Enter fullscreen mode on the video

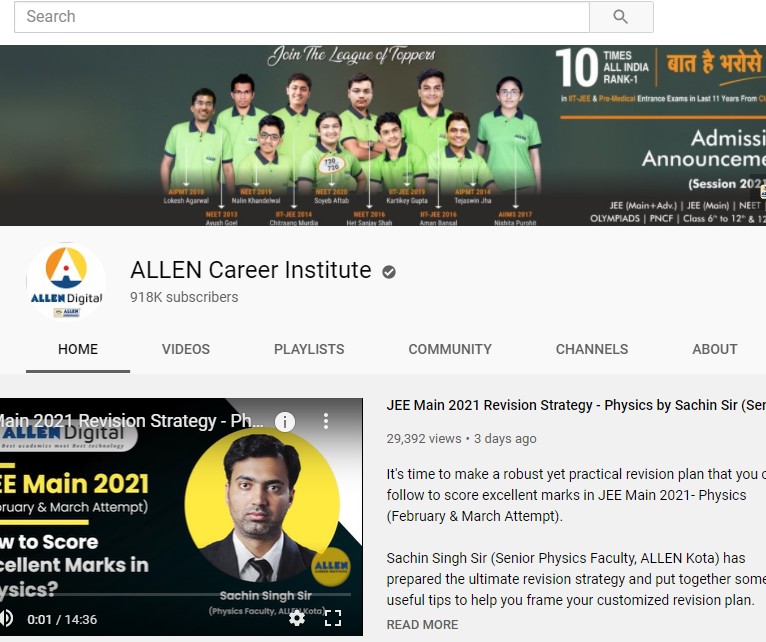coord(333,618)
